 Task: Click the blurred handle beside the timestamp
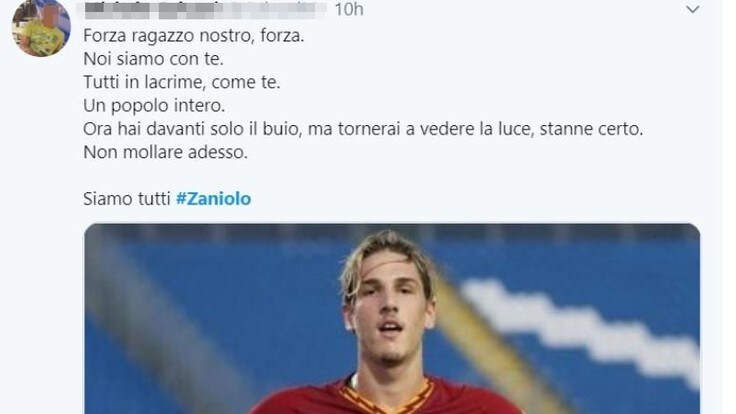[275, 10]
